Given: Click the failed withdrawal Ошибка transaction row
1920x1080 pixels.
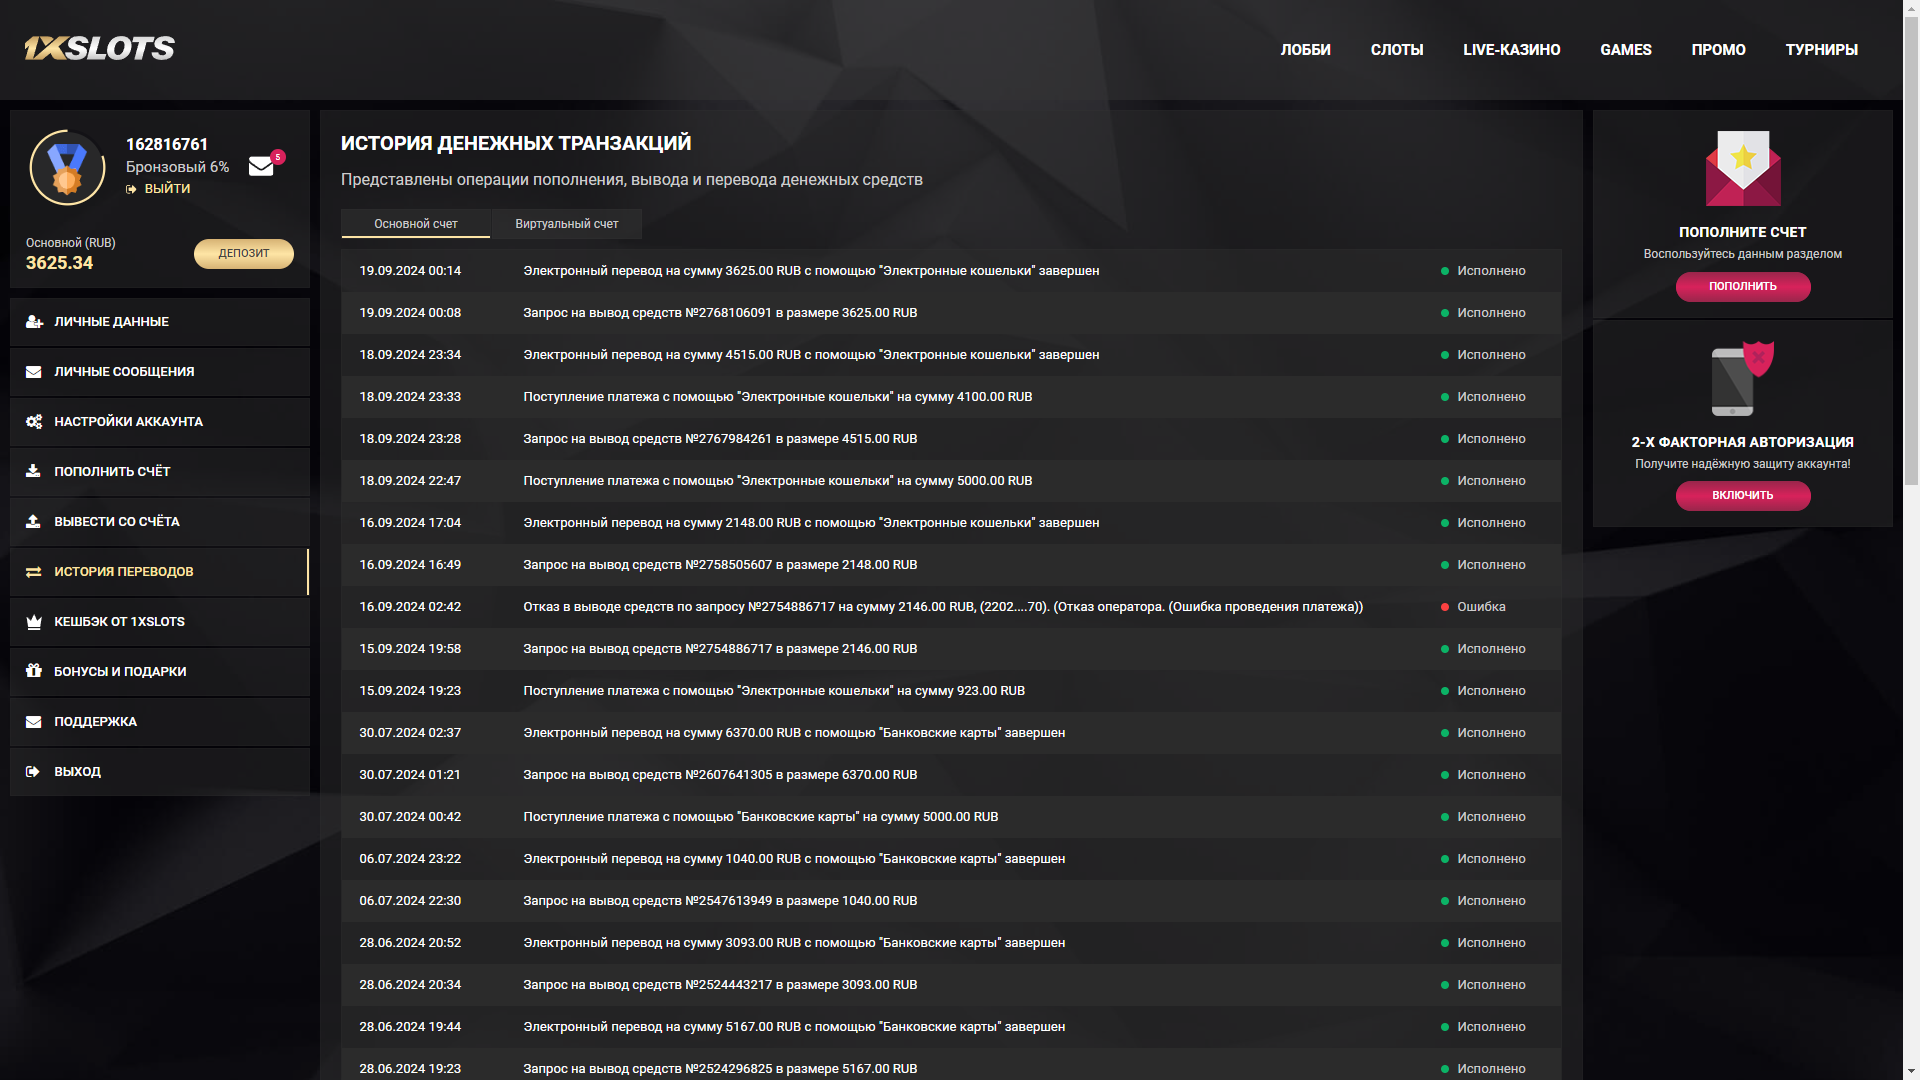Looking at the screenshot, I should click(x=942, y=607).
